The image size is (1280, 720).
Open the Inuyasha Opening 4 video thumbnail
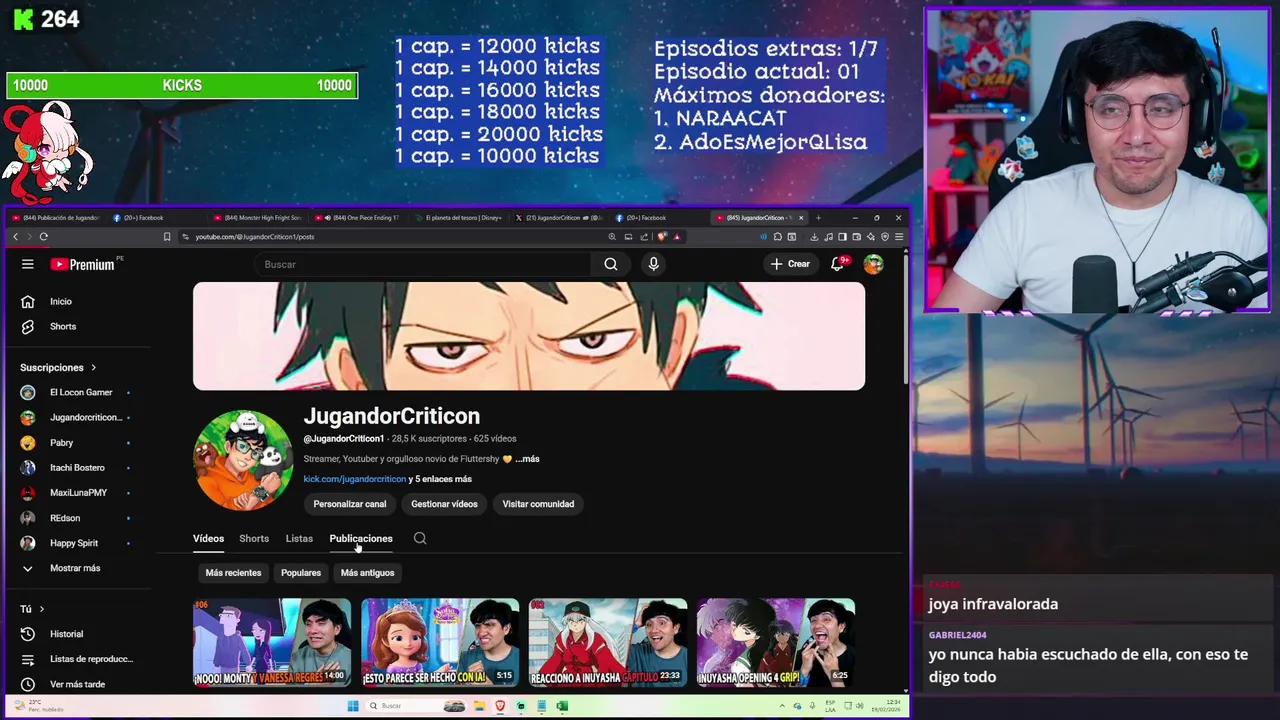pos(776,643)
